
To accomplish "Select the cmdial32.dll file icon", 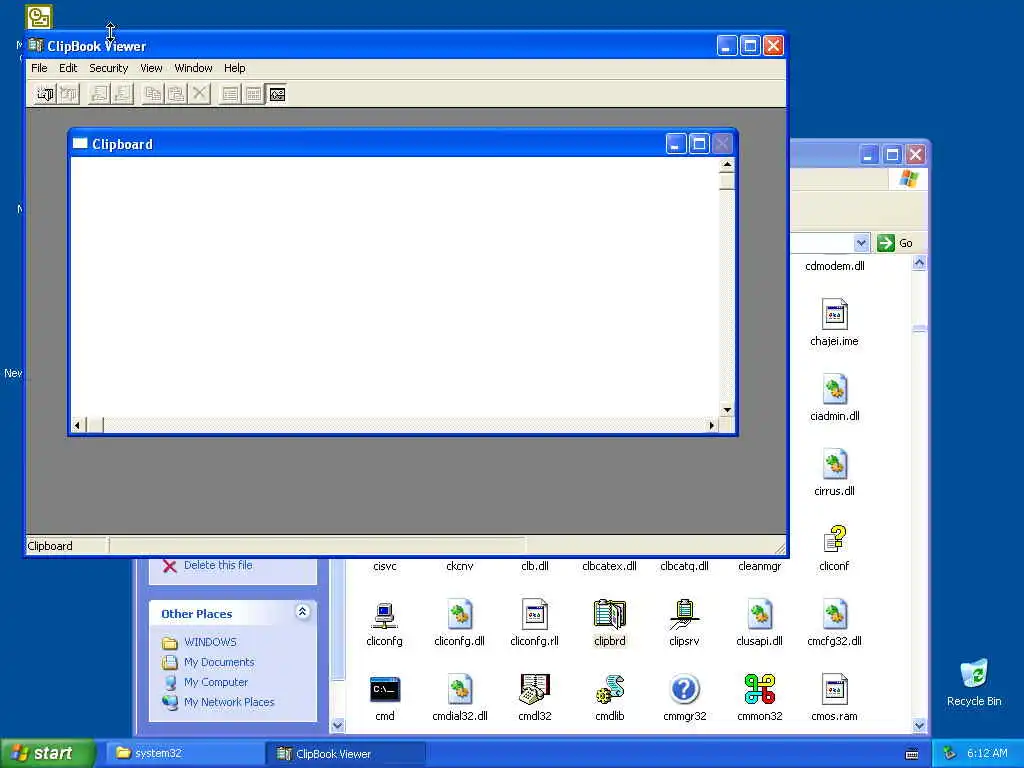I will [460, 690].
